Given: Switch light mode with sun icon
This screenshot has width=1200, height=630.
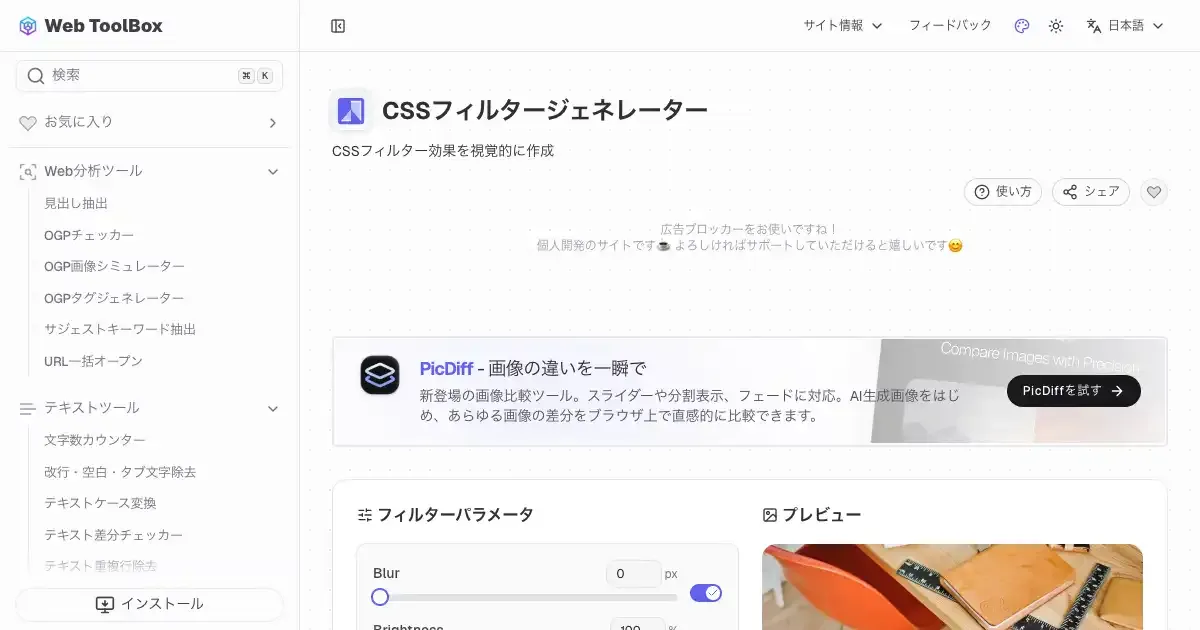Looking at the screenshot, I should coord(1056,26).
